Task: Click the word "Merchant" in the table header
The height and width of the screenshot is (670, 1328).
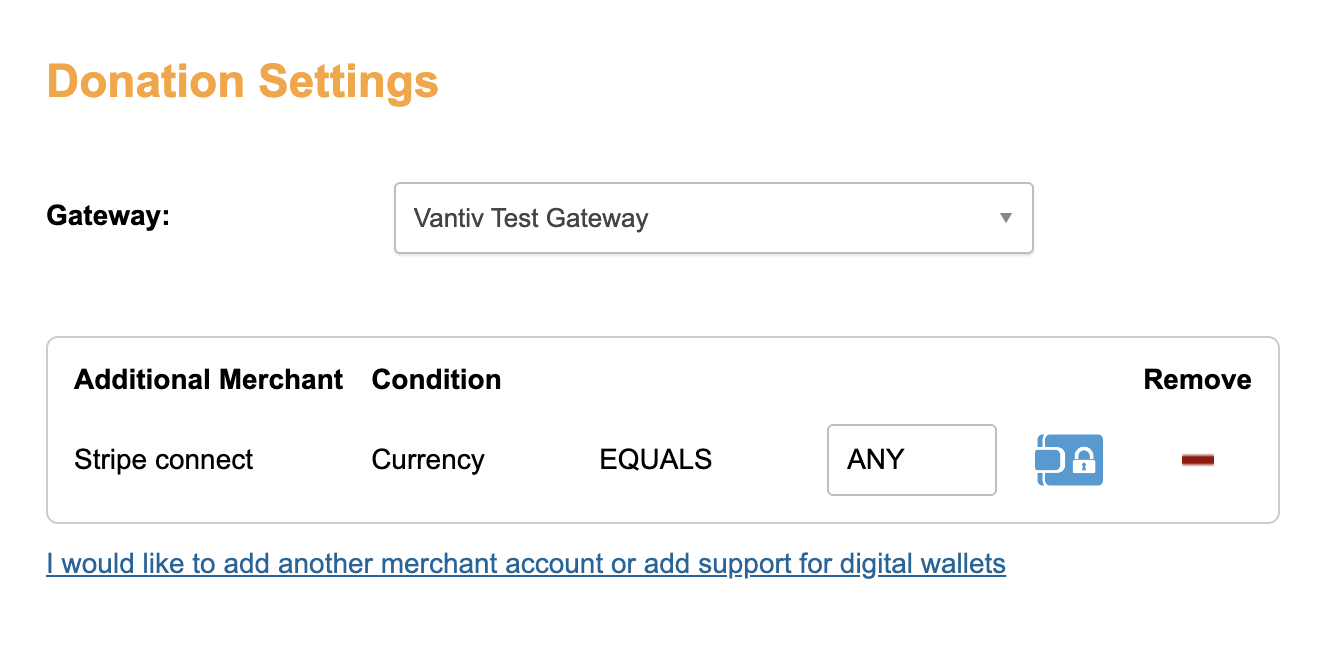Action: [281, 380]
